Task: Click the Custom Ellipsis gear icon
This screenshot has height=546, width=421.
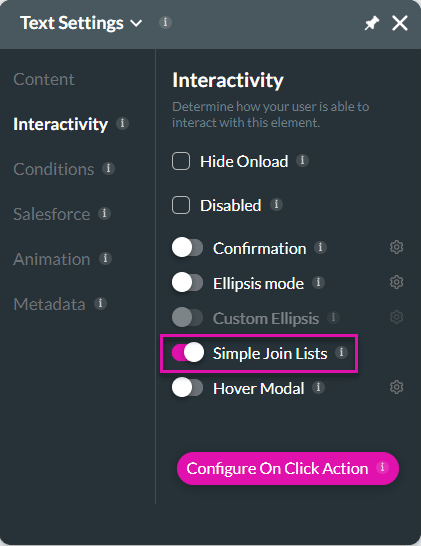Action: coord(396,317)
